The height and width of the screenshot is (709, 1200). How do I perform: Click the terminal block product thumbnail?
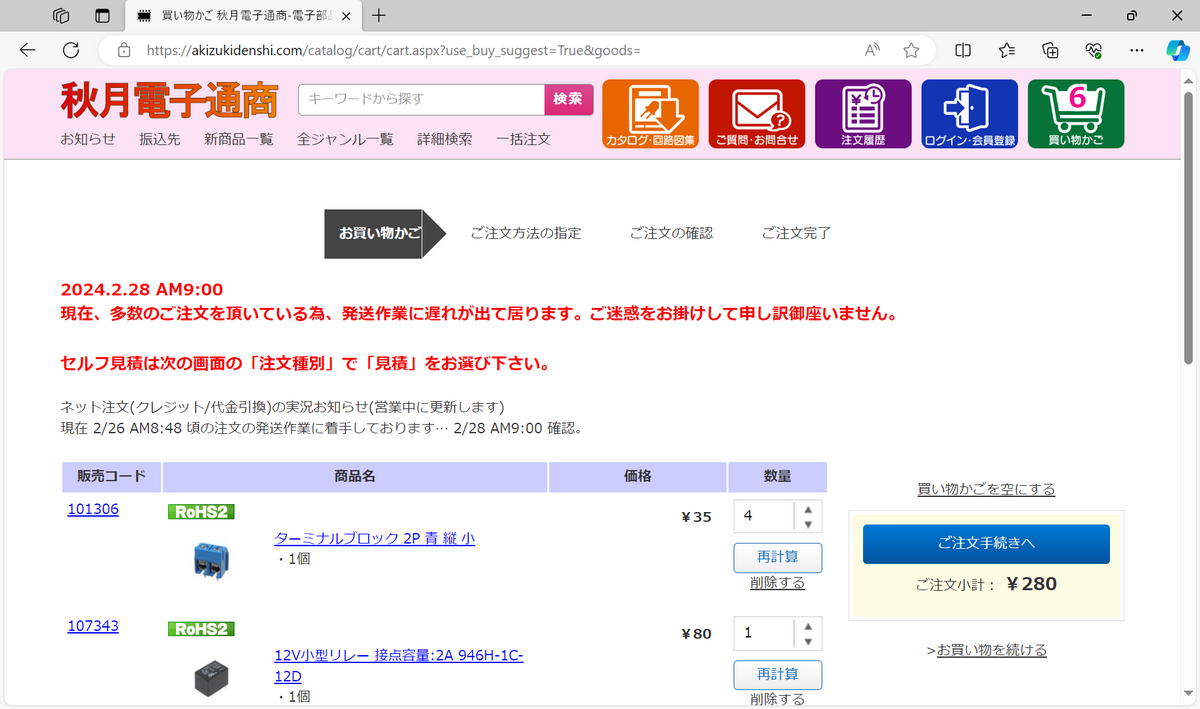click(212, 560)
